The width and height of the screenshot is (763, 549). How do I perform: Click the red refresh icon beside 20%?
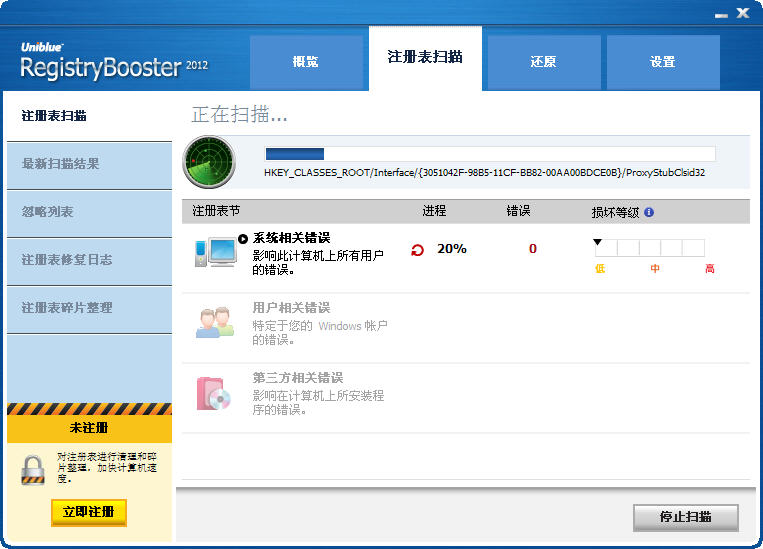pyautogui.click(x=417, y=250)
